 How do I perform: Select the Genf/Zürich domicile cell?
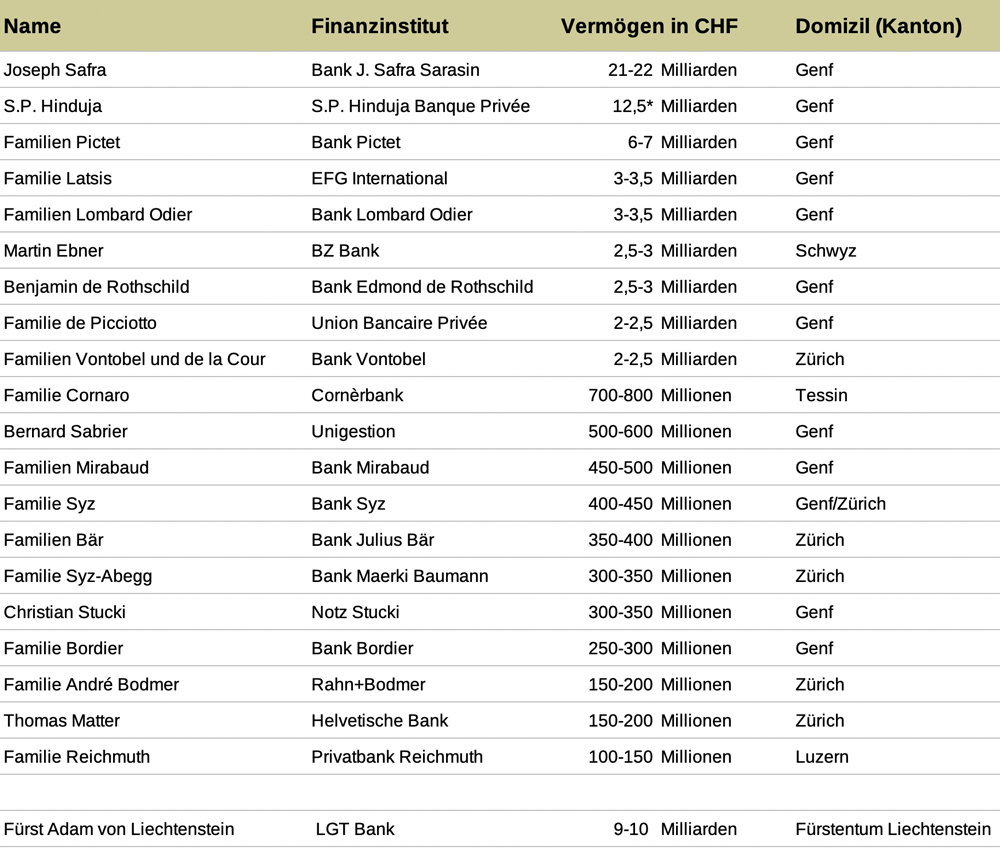(x=841, y=504)
